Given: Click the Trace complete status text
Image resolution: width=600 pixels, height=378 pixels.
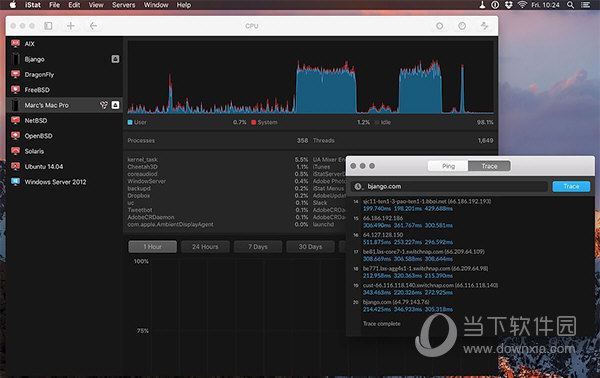Looking at the screenshot, I should click(x=382, y=324).
